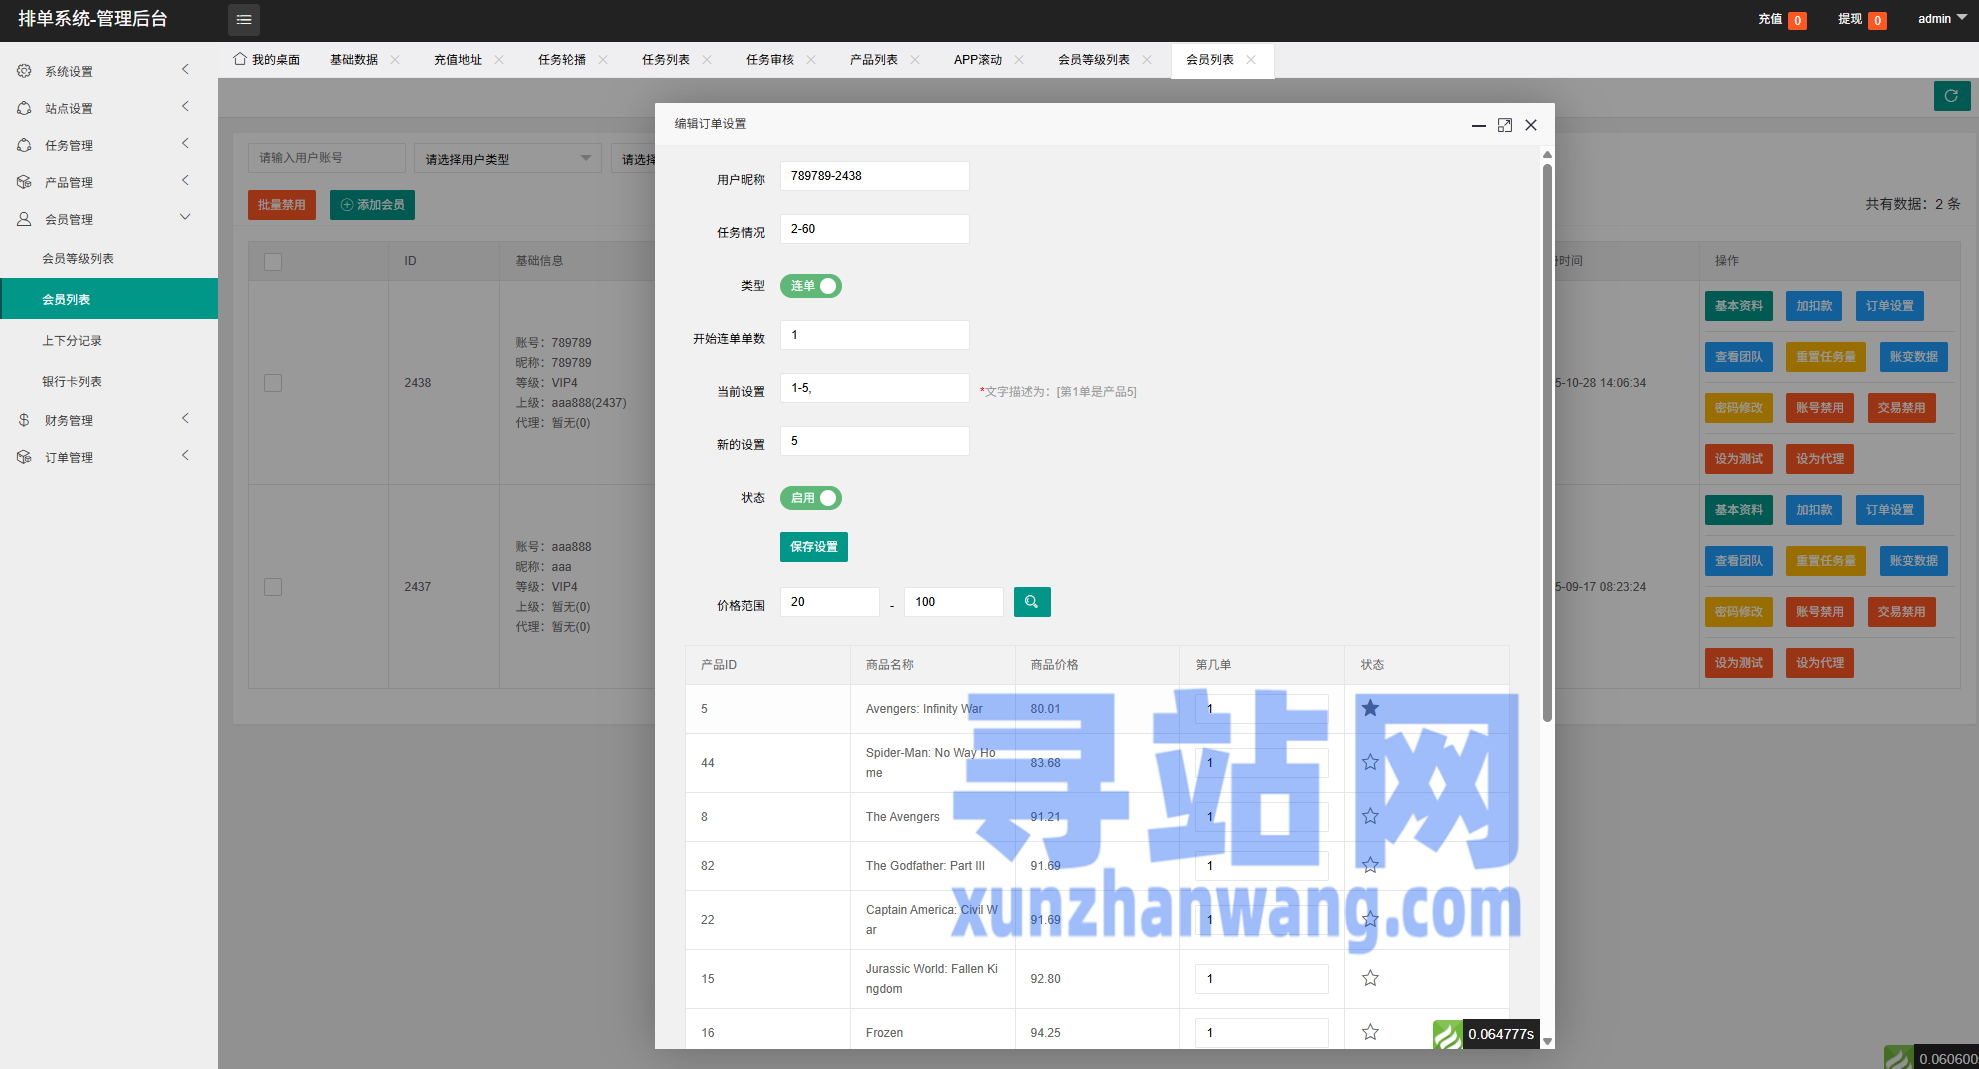Click the sidebar collapse hamburger icon
This screenshot has width=1979, height=1069.
tap(243, 19)
